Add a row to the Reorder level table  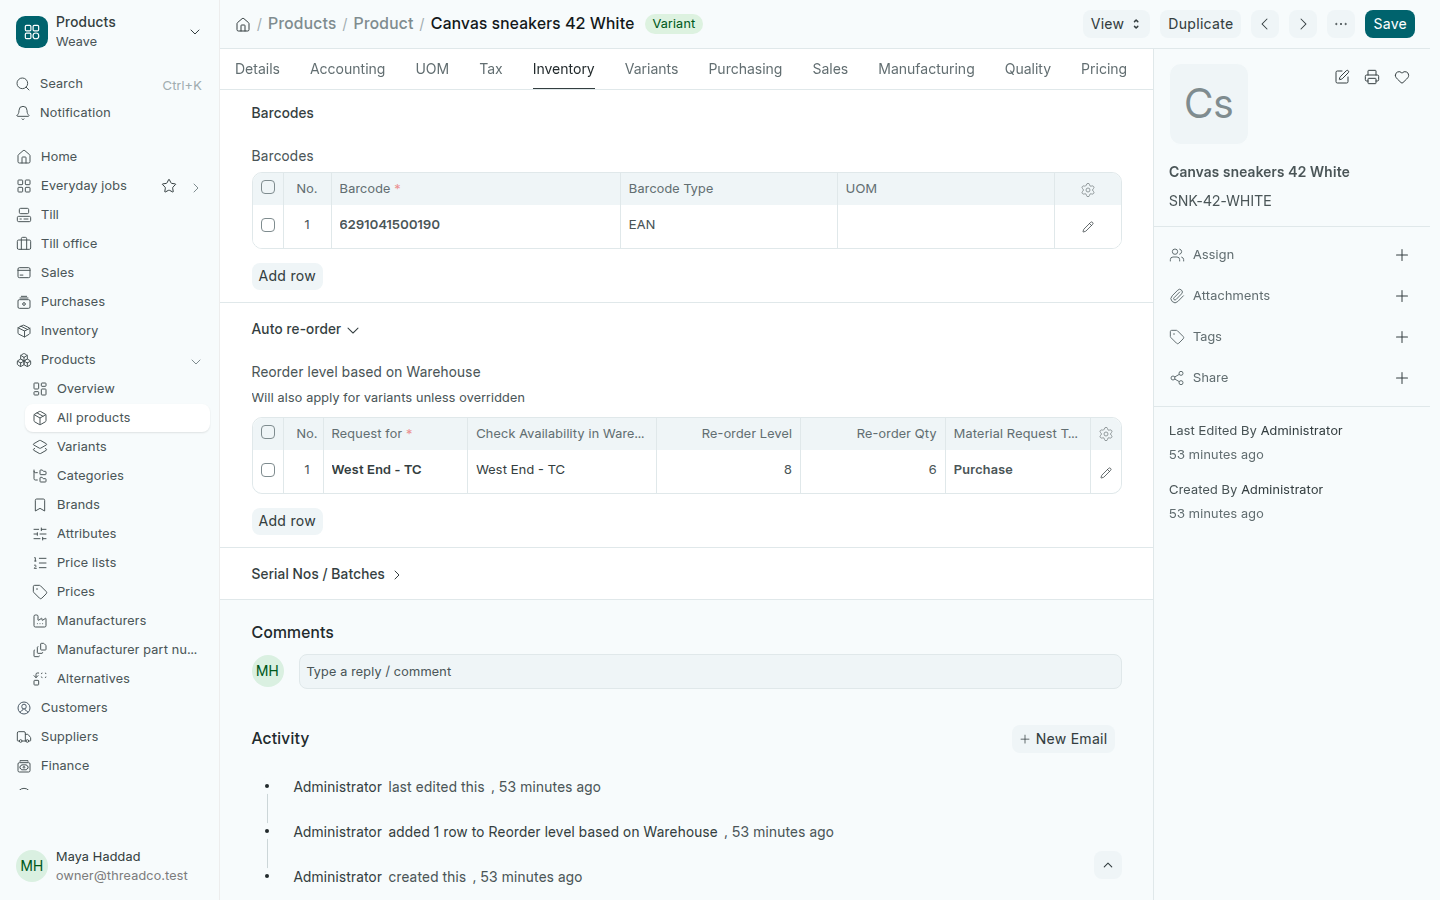pos(287,521)
